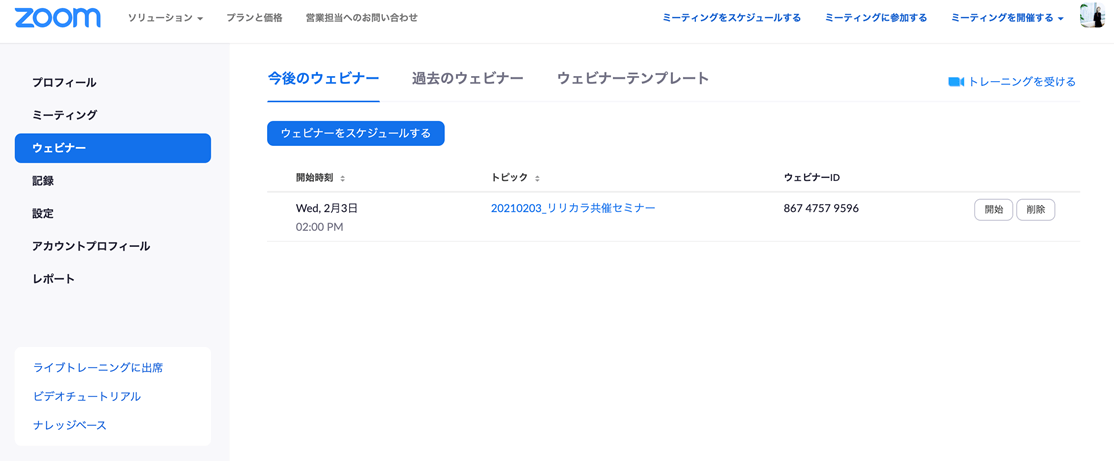
Task: Sort by 開始時刻 column arrows
Action: coord(343,179)
